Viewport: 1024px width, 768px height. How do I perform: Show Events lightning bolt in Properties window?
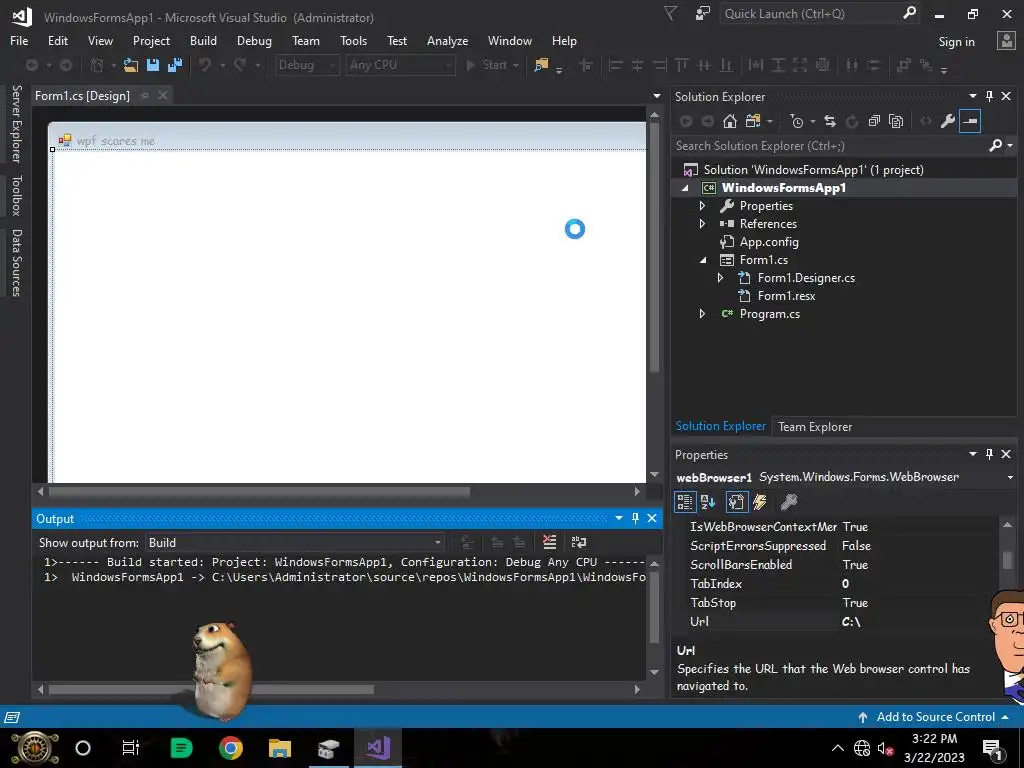[x=760, y=502]
